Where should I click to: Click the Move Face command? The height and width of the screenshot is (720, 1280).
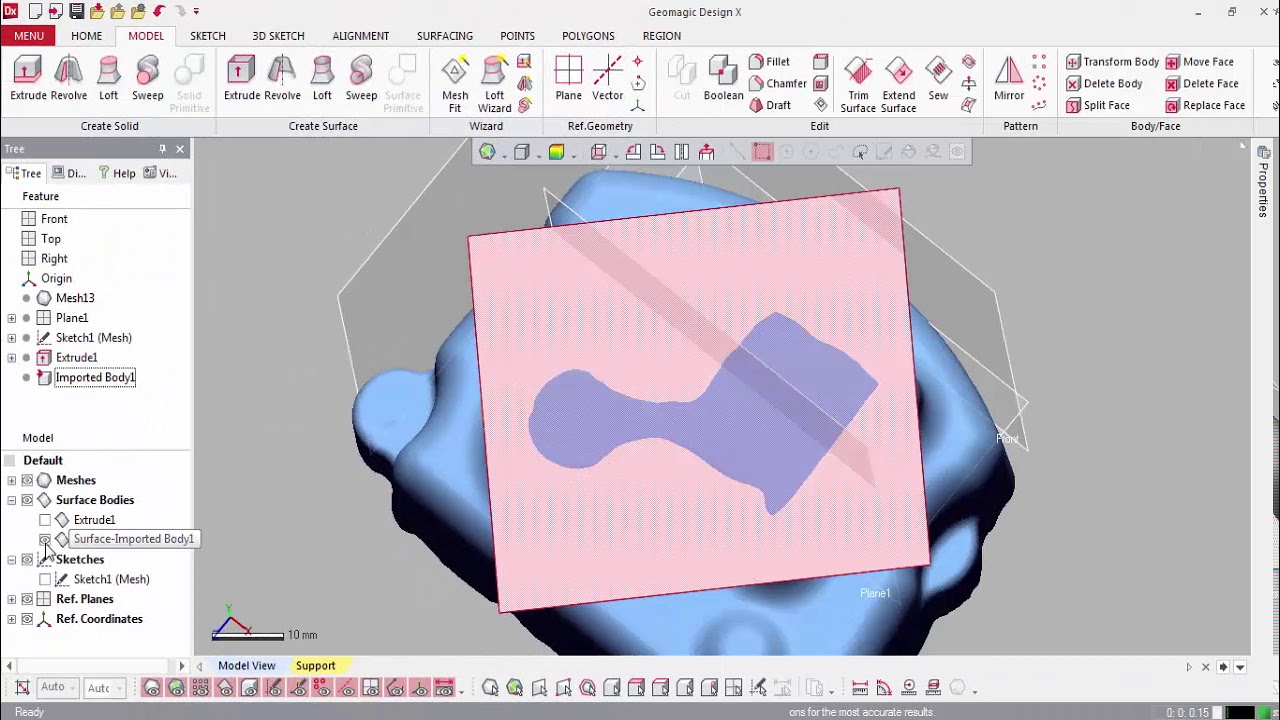(x=1199, y=62)
